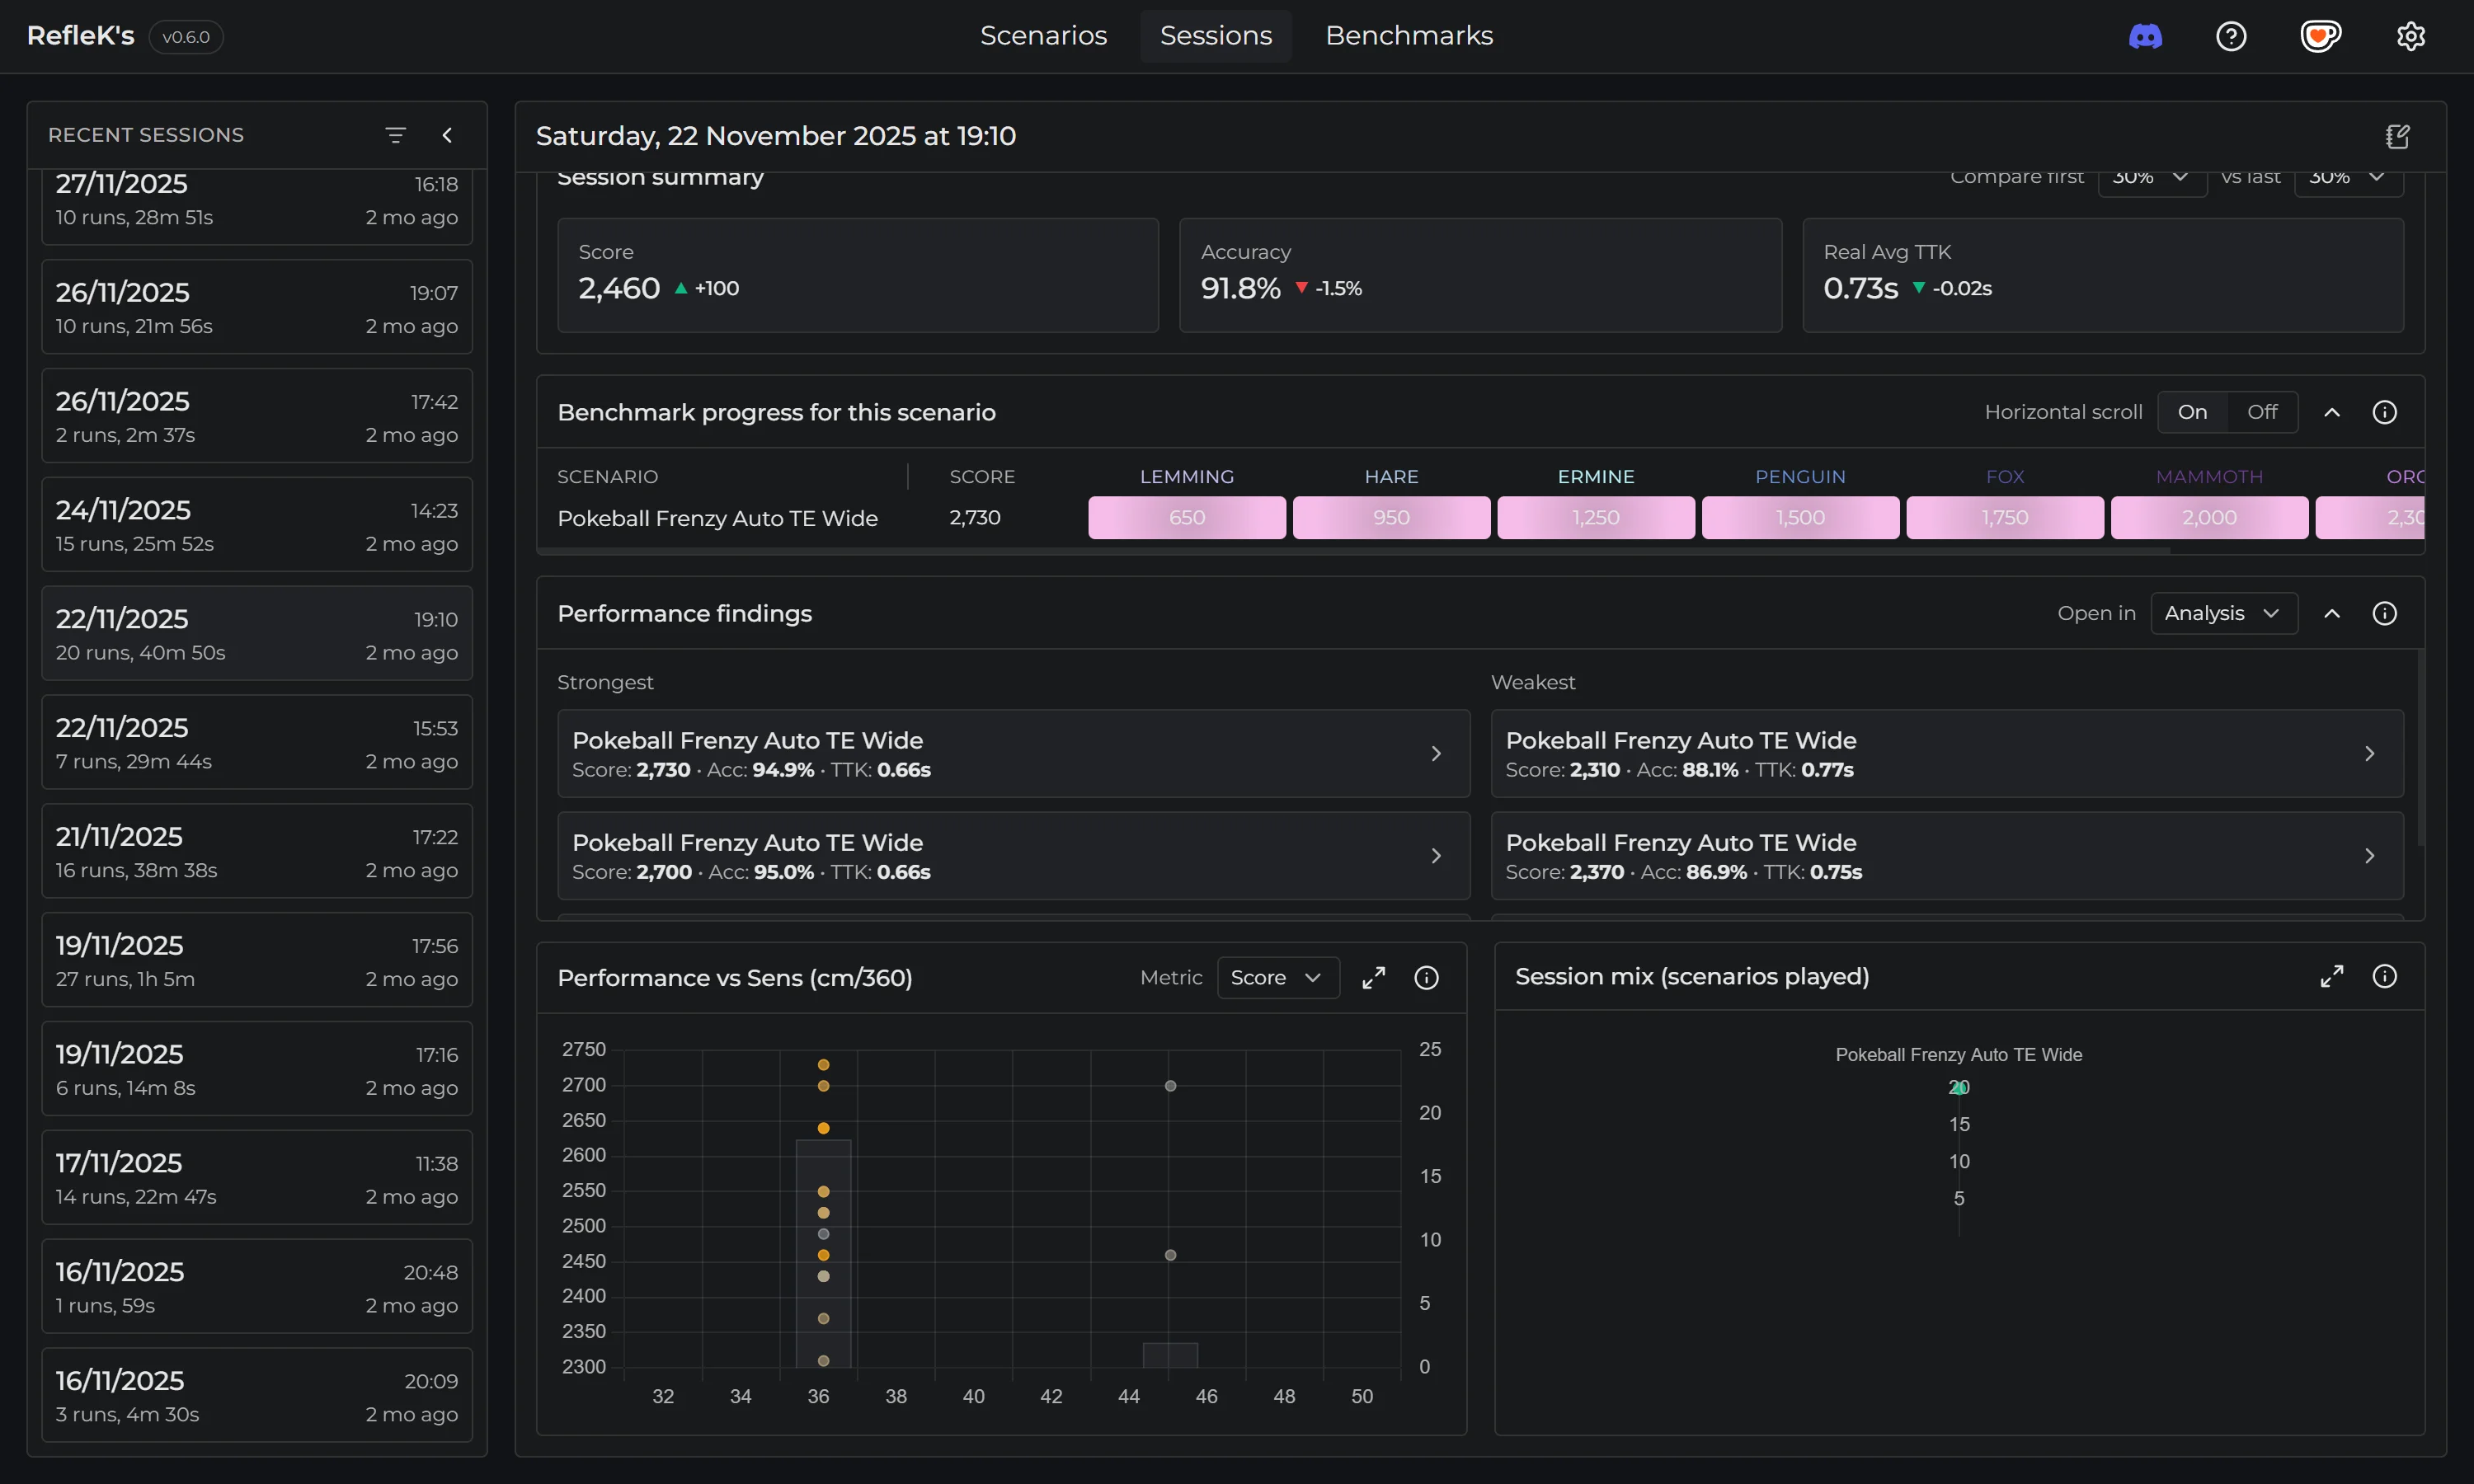The width and height of the screenshot is (2474, 1484).
Task: Switch to the Scenarios tab
Action: (1043, 36)
